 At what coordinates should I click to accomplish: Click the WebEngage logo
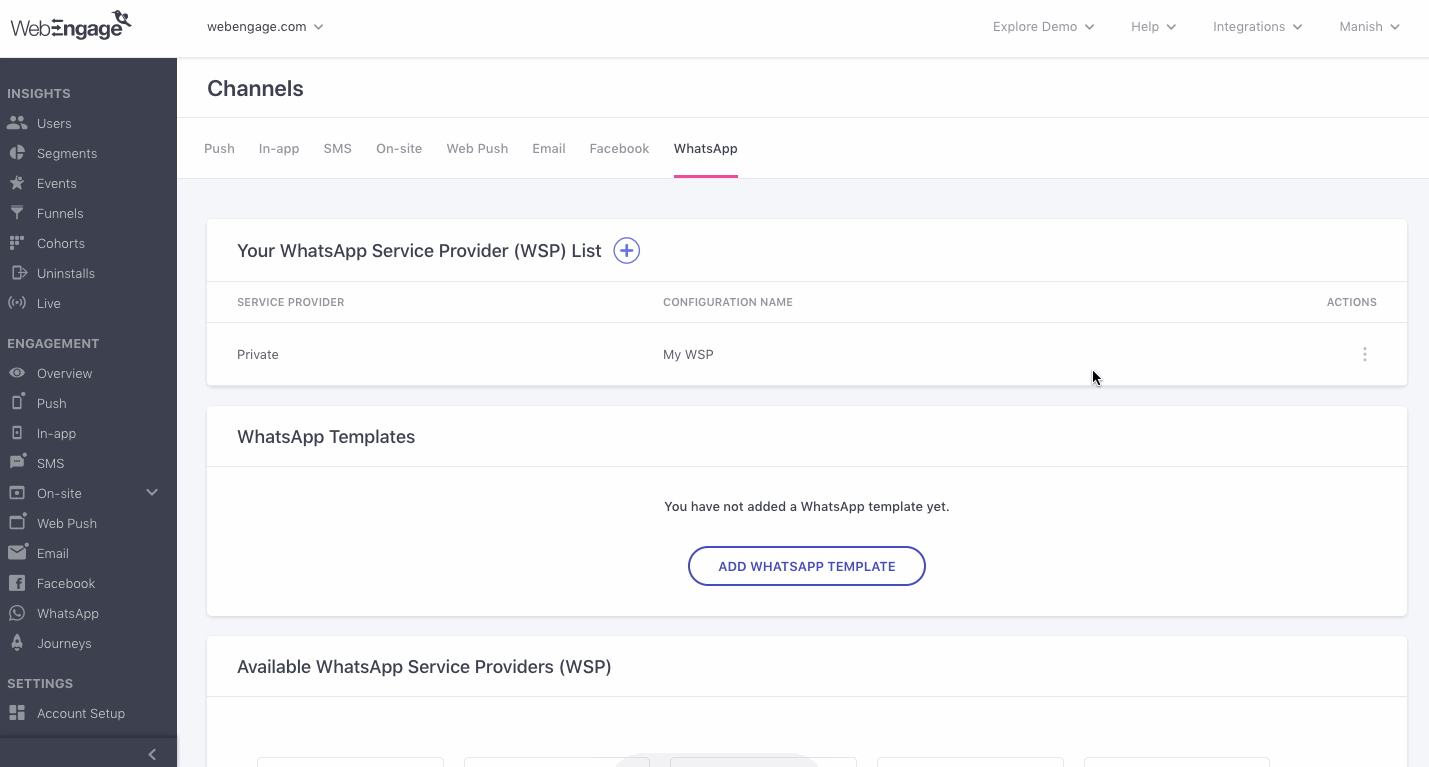[71, 25]
